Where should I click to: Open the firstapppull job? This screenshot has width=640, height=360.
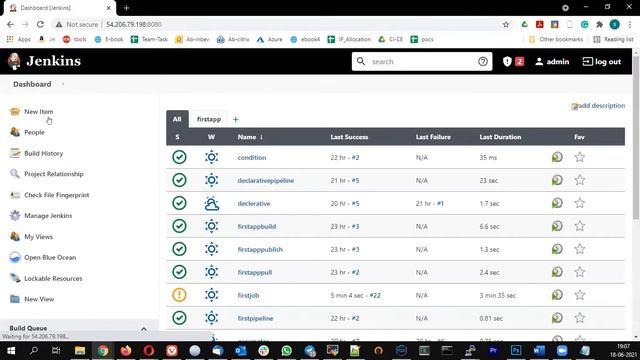pyautogui.click(x=255, y=272)
